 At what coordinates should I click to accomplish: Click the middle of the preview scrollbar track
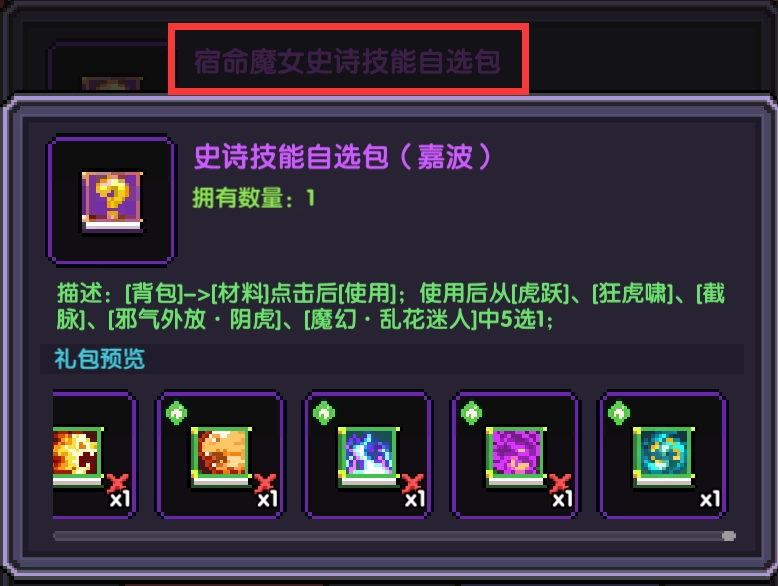tap(394, 536)
